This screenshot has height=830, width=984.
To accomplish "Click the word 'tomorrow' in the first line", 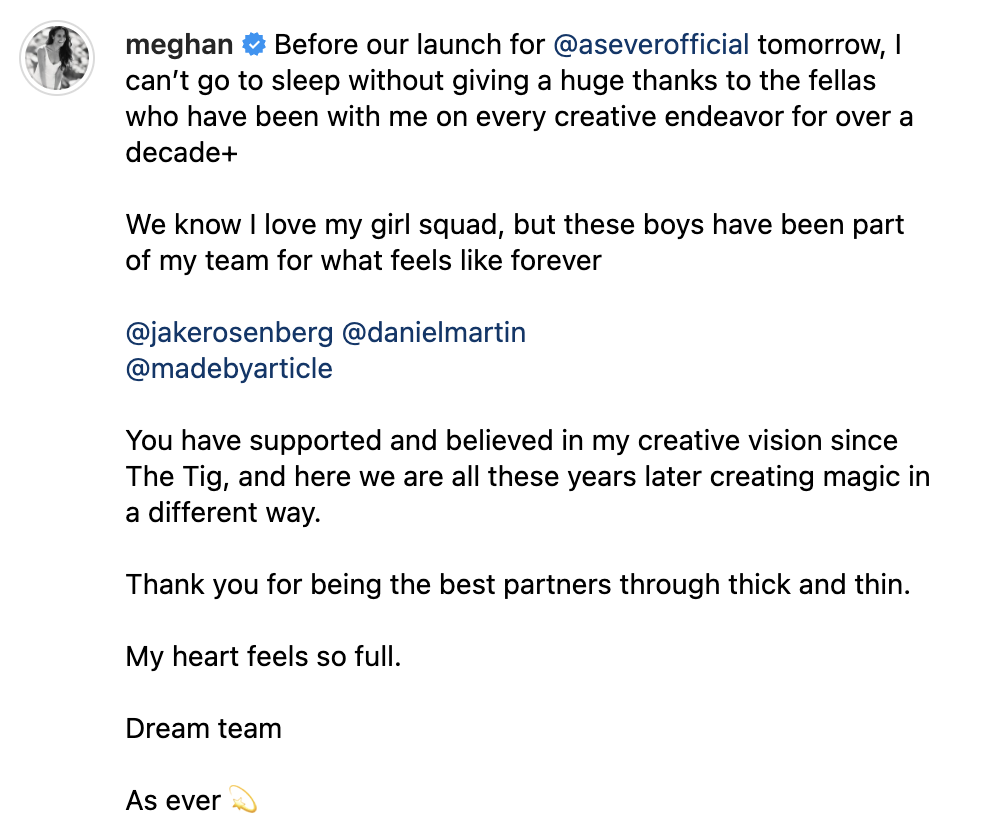I will point(821,45).
